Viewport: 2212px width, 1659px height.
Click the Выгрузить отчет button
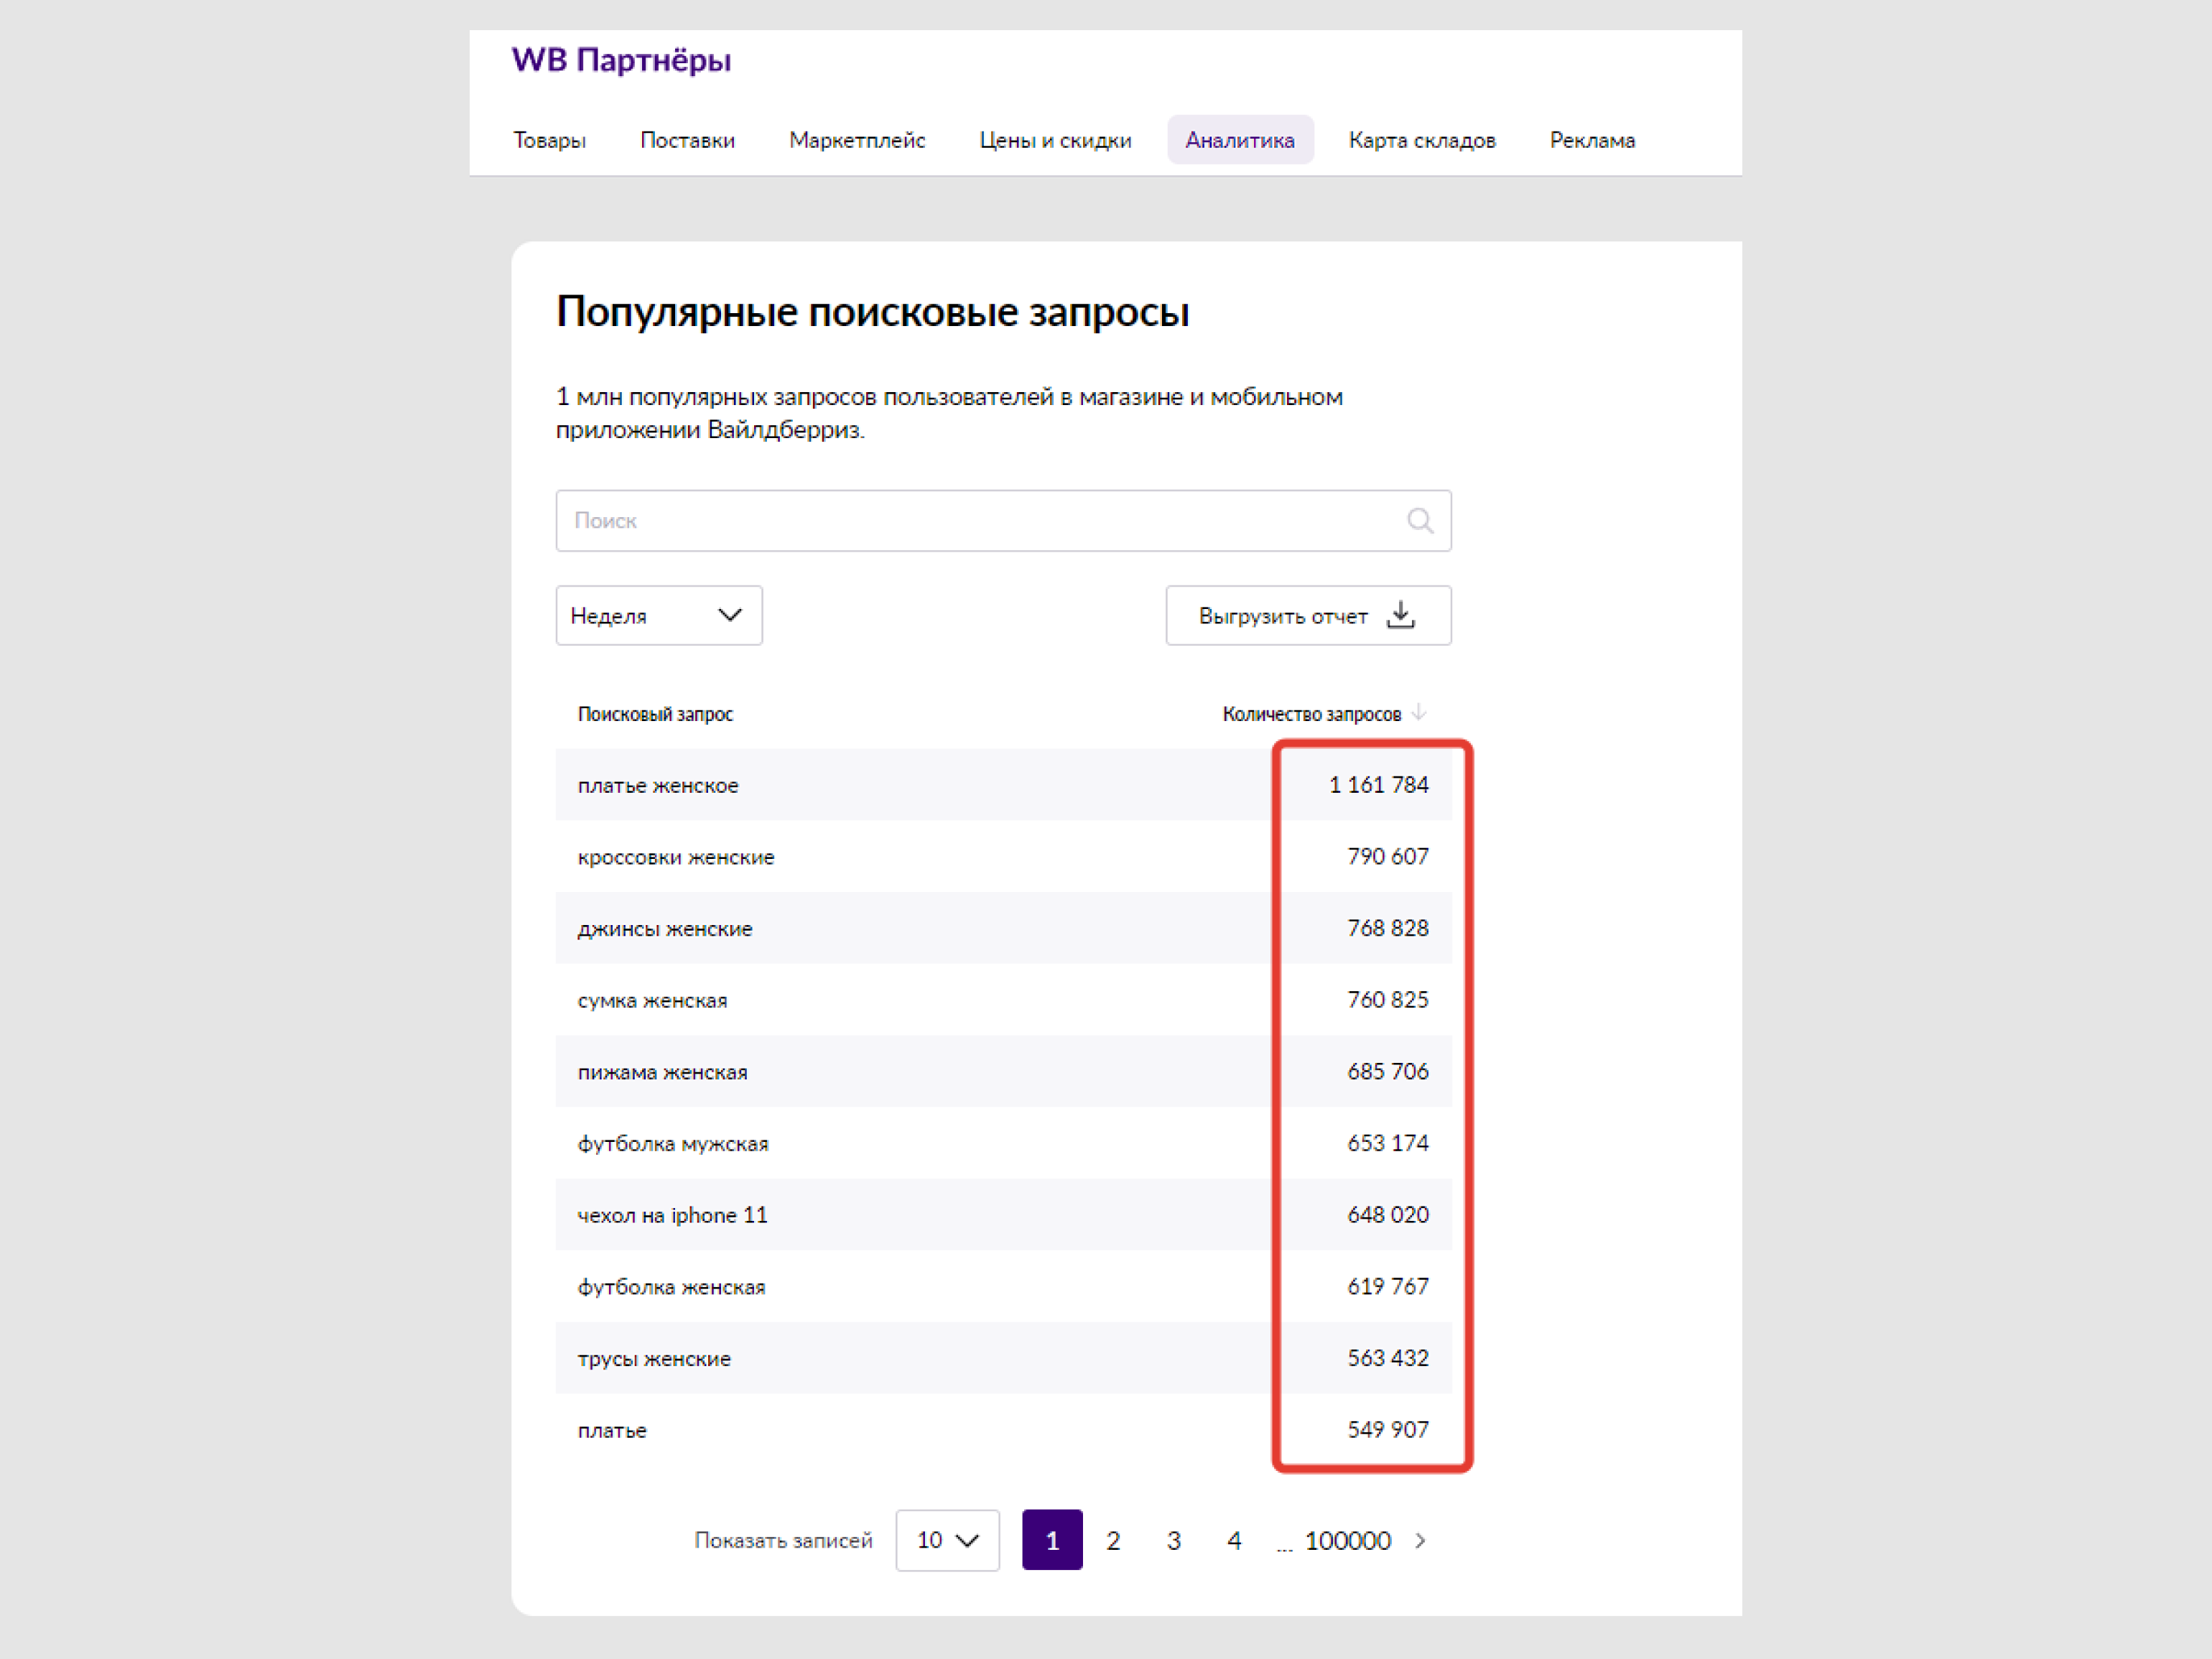tap(1308, 615)
